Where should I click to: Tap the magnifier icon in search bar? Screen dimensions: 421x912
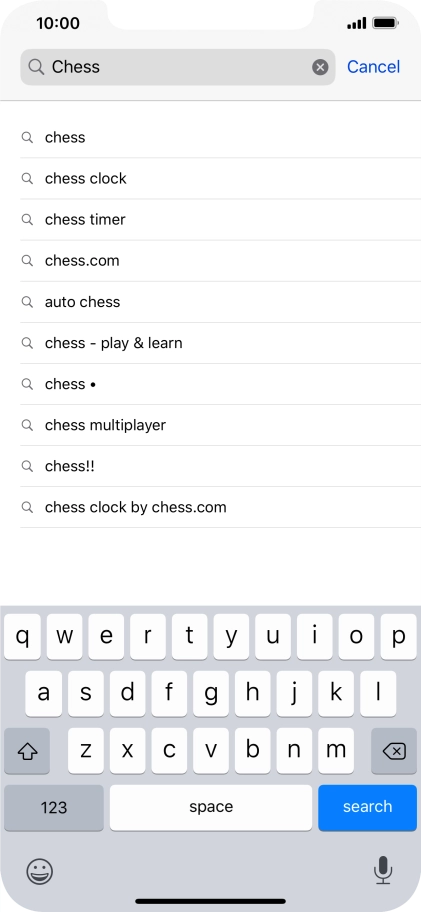click(36, 67)
